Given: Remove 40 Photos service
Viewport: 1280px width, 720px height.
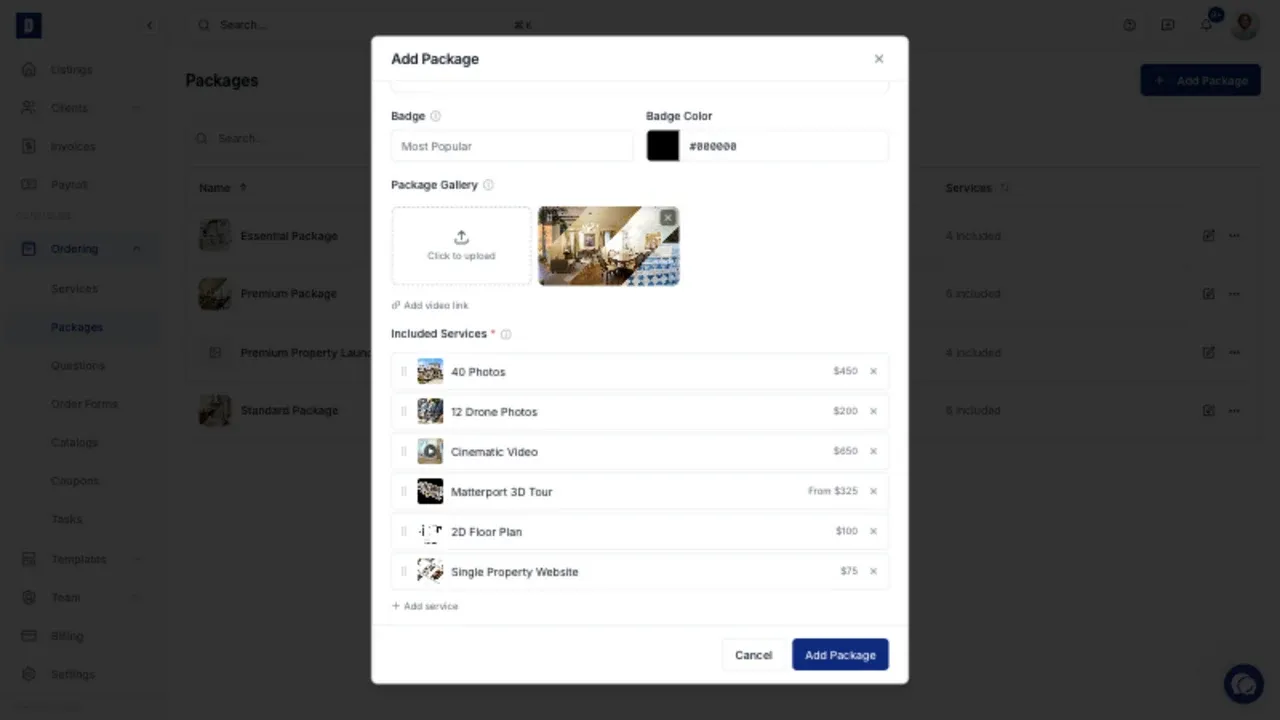Looking at the screenshot, I should click(x=873, y=371).
